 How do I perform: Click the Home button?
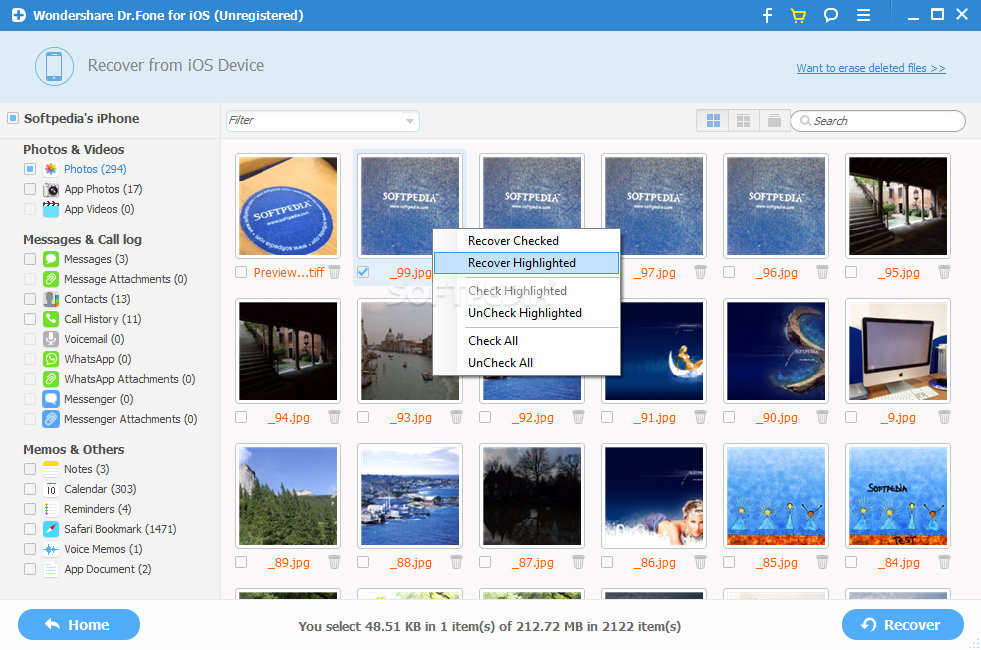pos(79,624)
